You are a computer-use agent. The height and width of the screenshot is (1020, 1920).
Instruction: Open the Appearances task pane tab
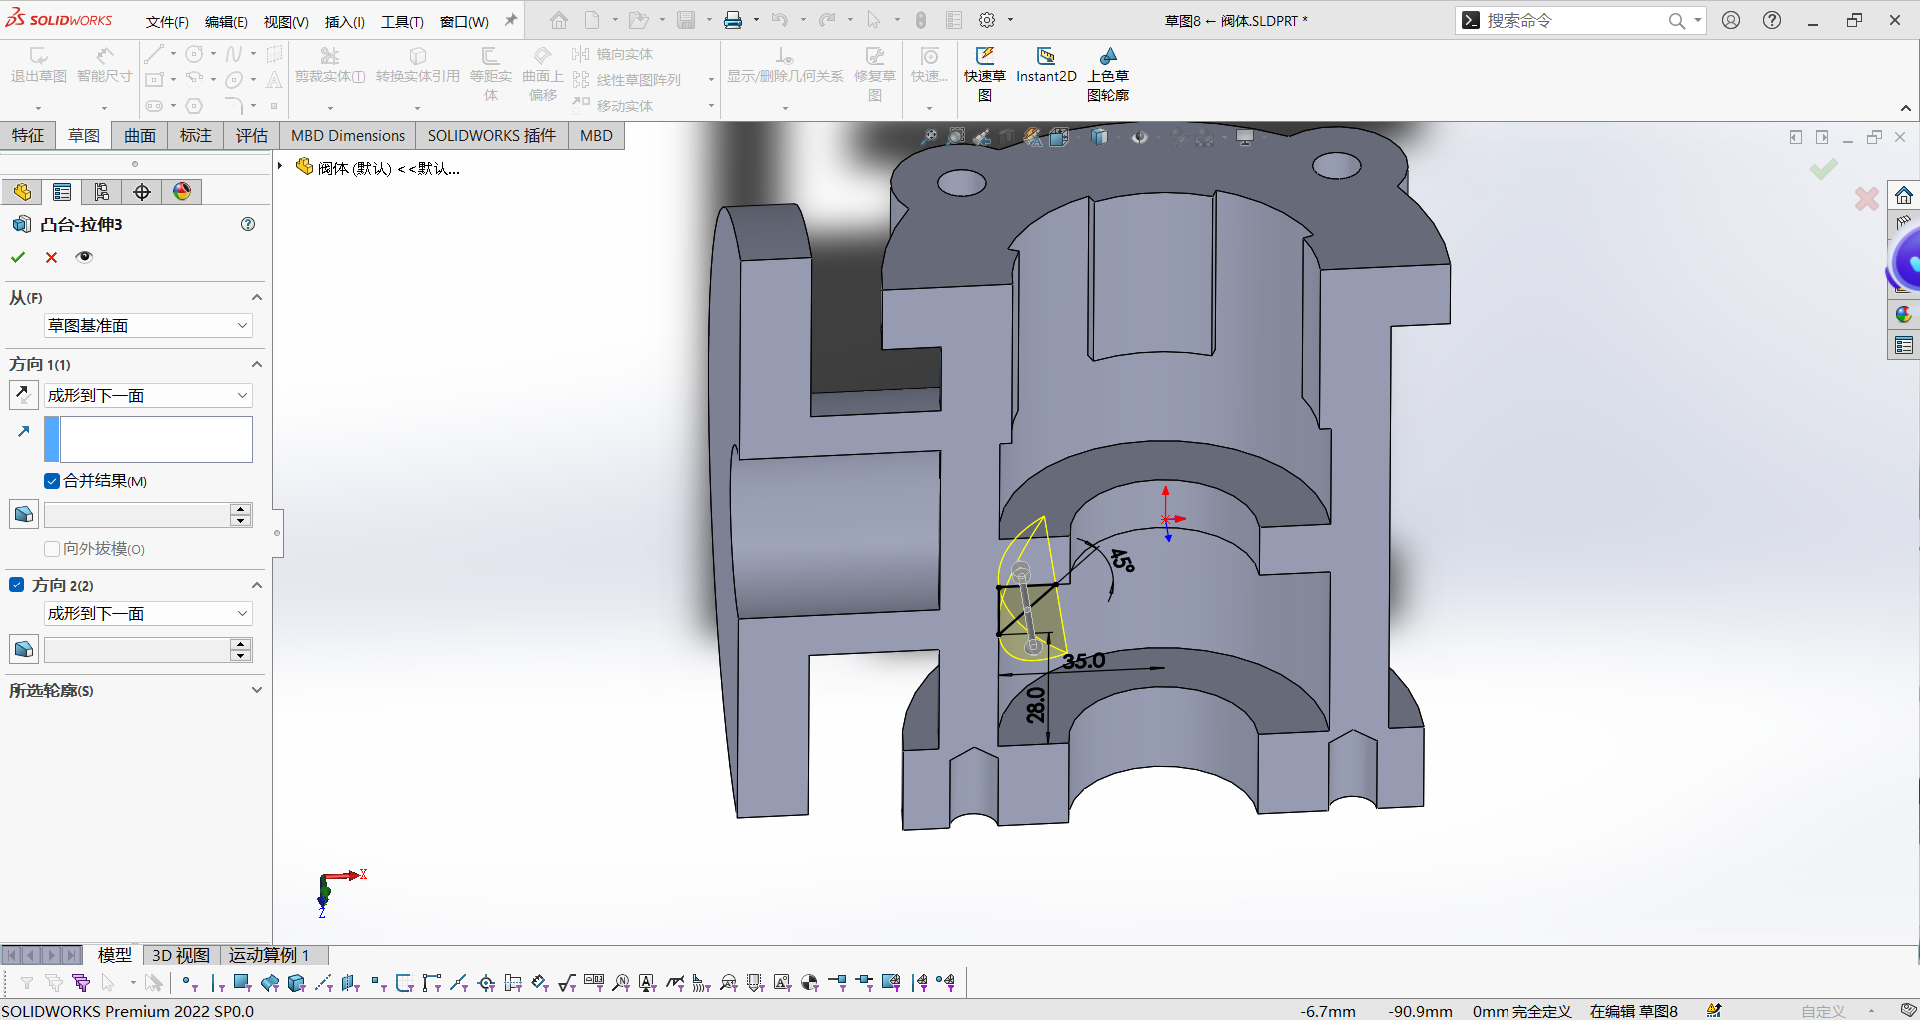[x=1904, y=315]
